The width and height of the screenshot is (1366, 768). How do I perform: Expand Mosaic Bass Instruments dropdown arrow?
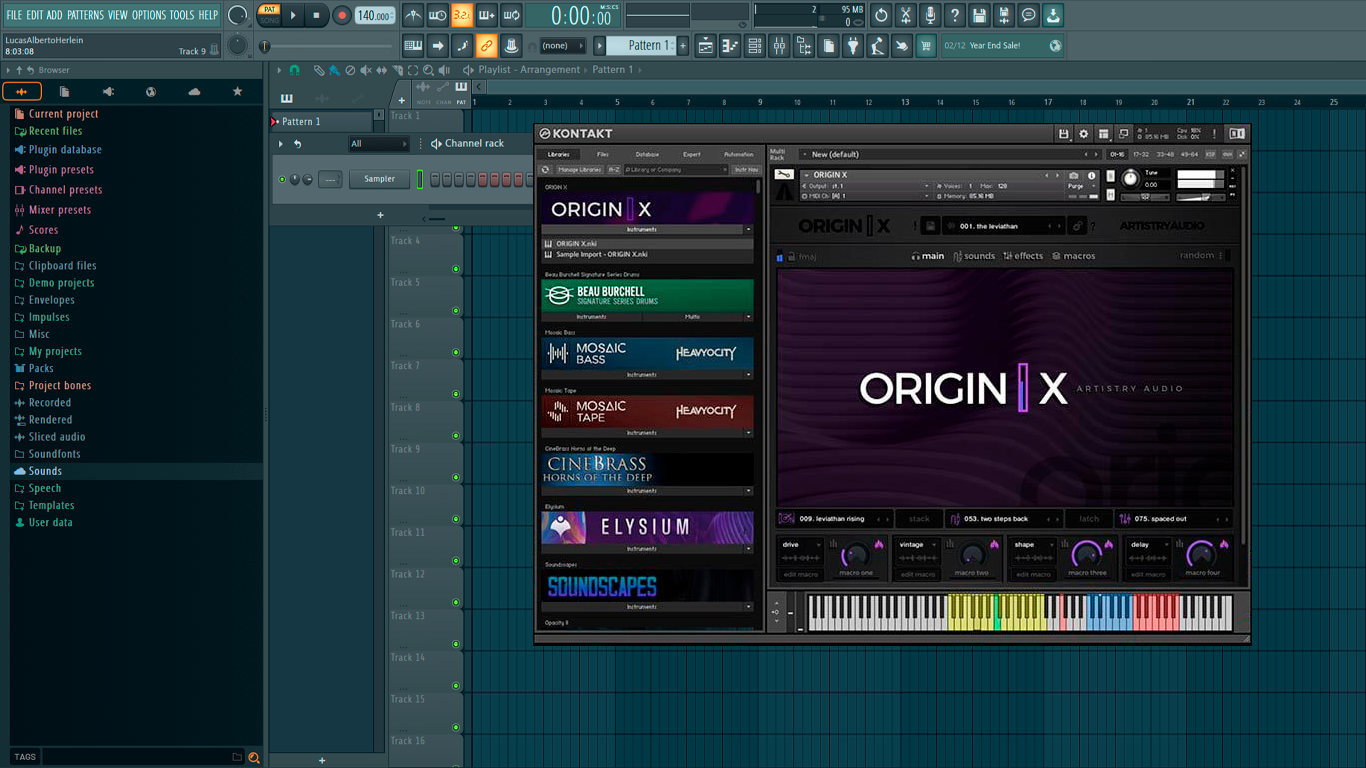(x=748, y=375)
